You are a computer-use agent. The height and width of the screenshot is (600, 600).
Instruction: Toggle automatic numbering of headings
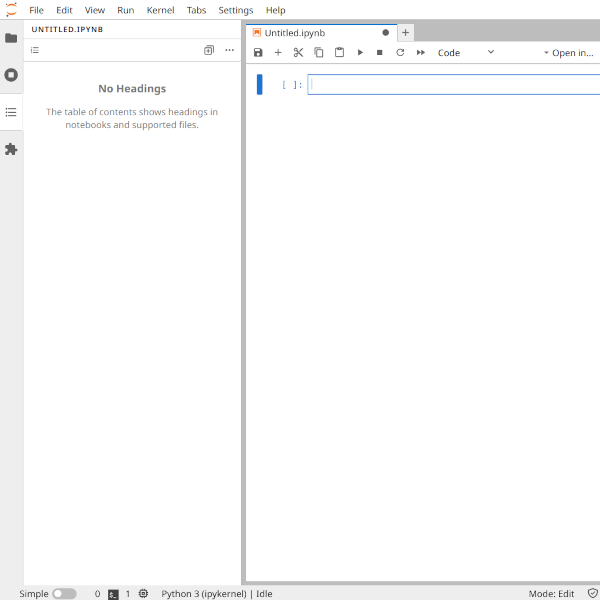point(35,50)
